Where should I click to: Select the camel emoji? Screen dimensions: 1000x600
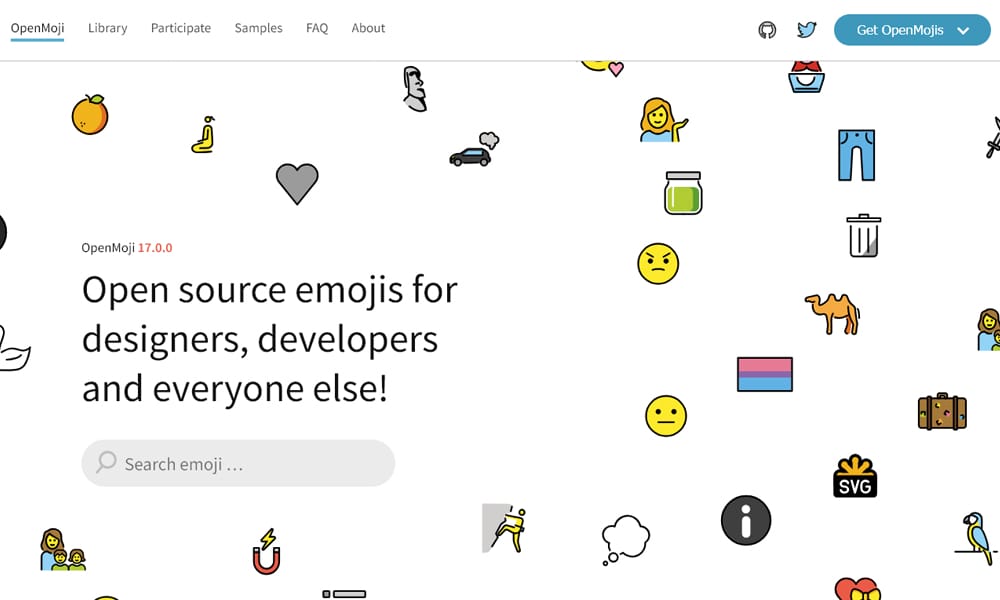pyautogui.click(x=832, y=313)
